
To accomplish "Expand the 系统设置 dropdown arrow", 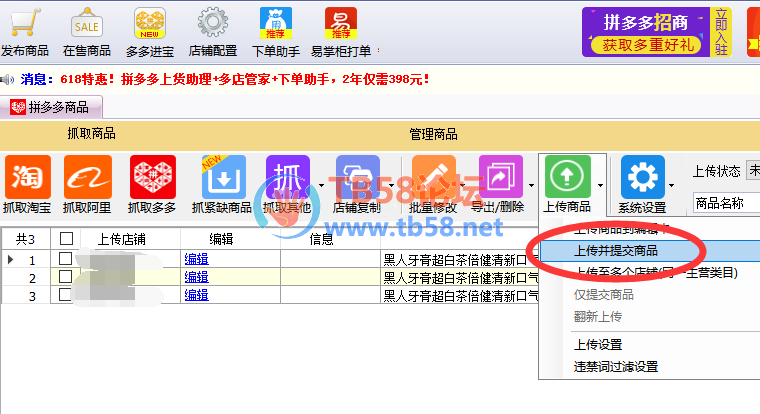I will [x=671, y=185].
